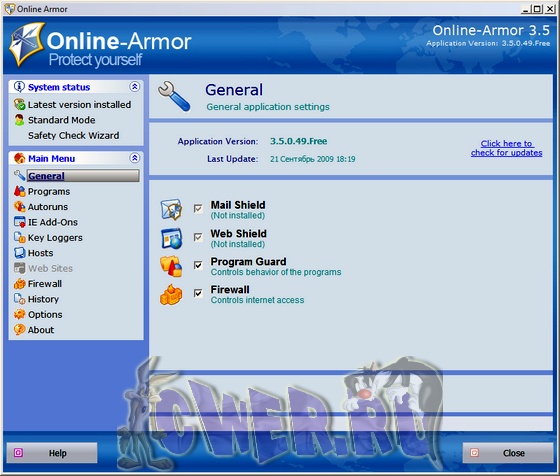Click the Online Armor title bar icon
This screenshot has width=560, height=476.
coord(10,9)
